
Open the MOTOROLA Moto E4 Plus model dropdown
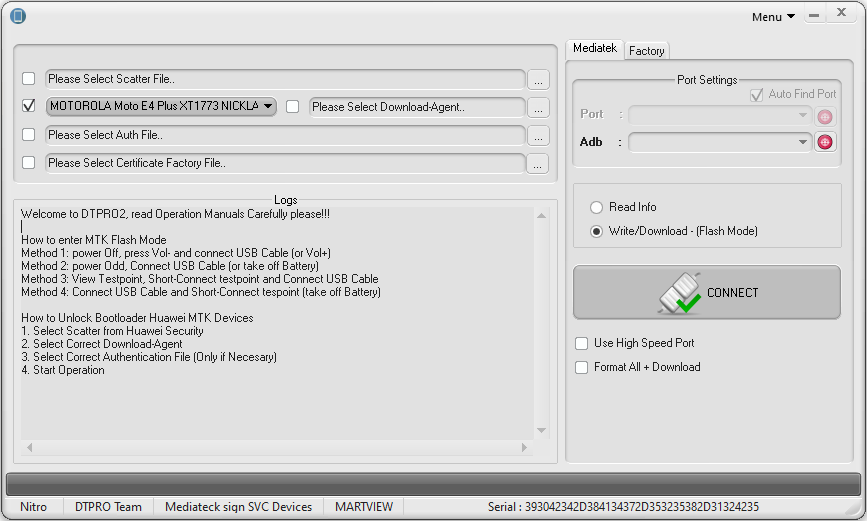pos(161,106)
